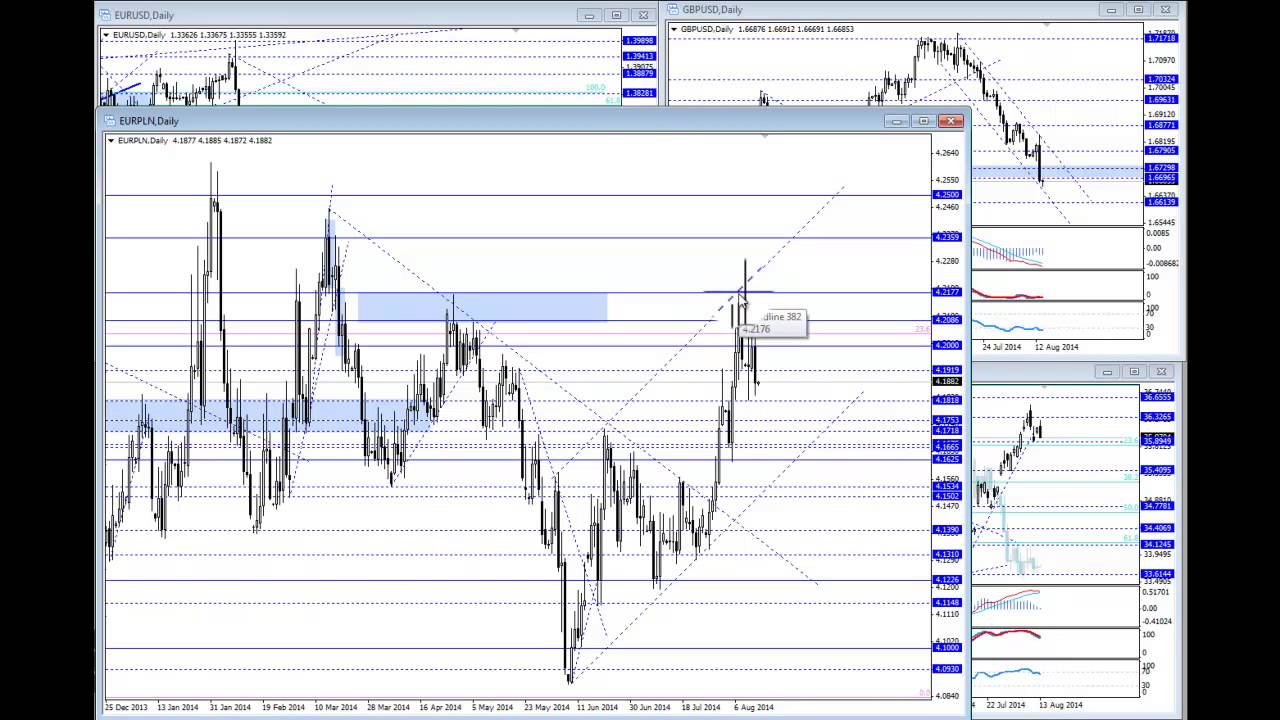This screenshot has height=720, width=1280.
Task: Select the 4.1310 price level label
Action: coord(946,554)
